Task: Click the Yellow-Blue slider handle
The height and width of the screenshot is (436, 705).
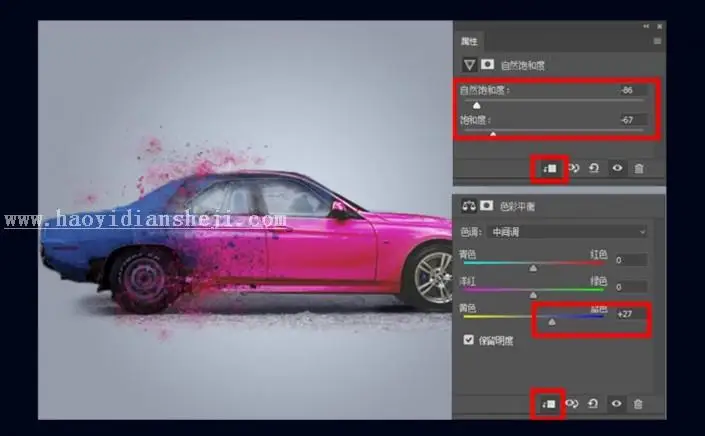Action: (552, 322)
